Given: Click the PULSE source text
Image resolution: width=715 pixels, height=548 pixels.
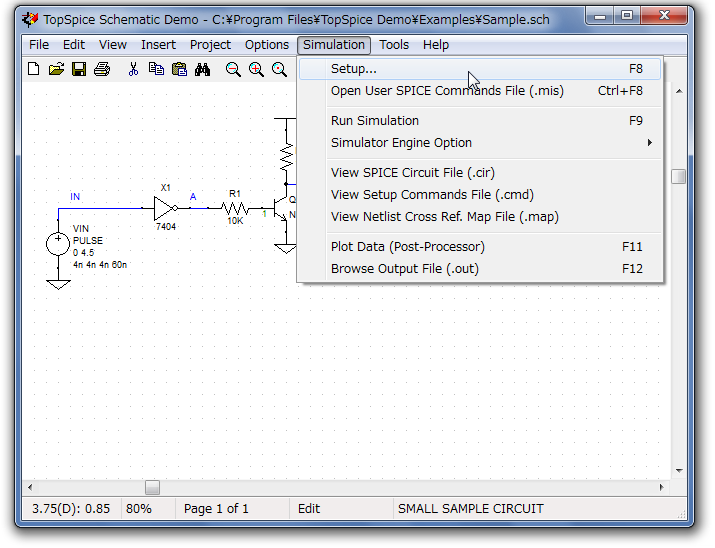Looking at the screenshot, I should click(x=88, y=240).
